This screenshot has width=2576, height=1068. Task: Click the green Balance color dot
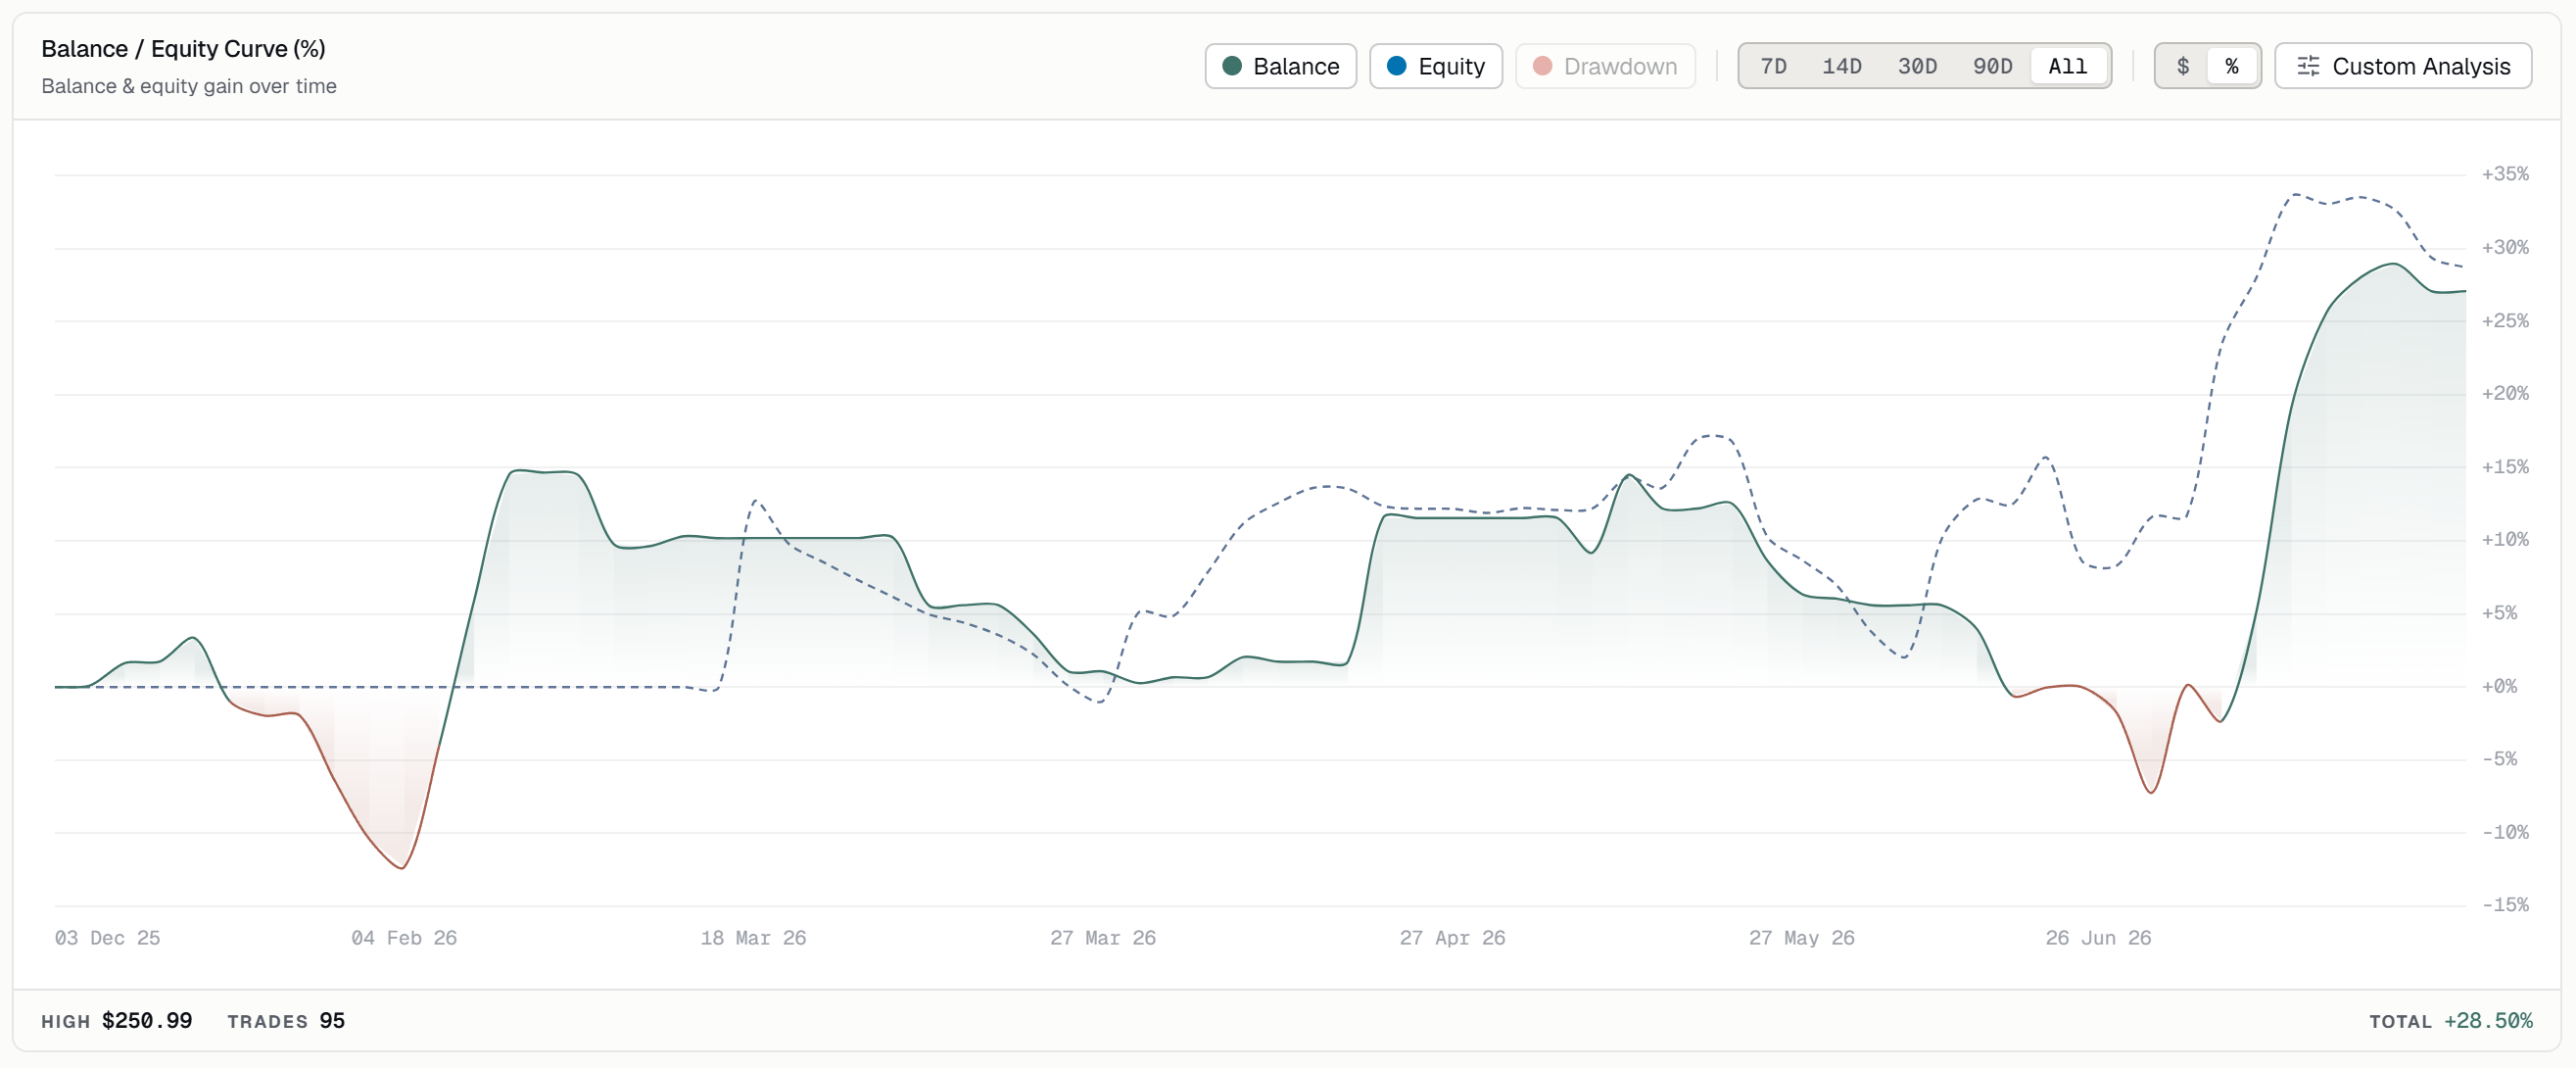[1232, 66]
